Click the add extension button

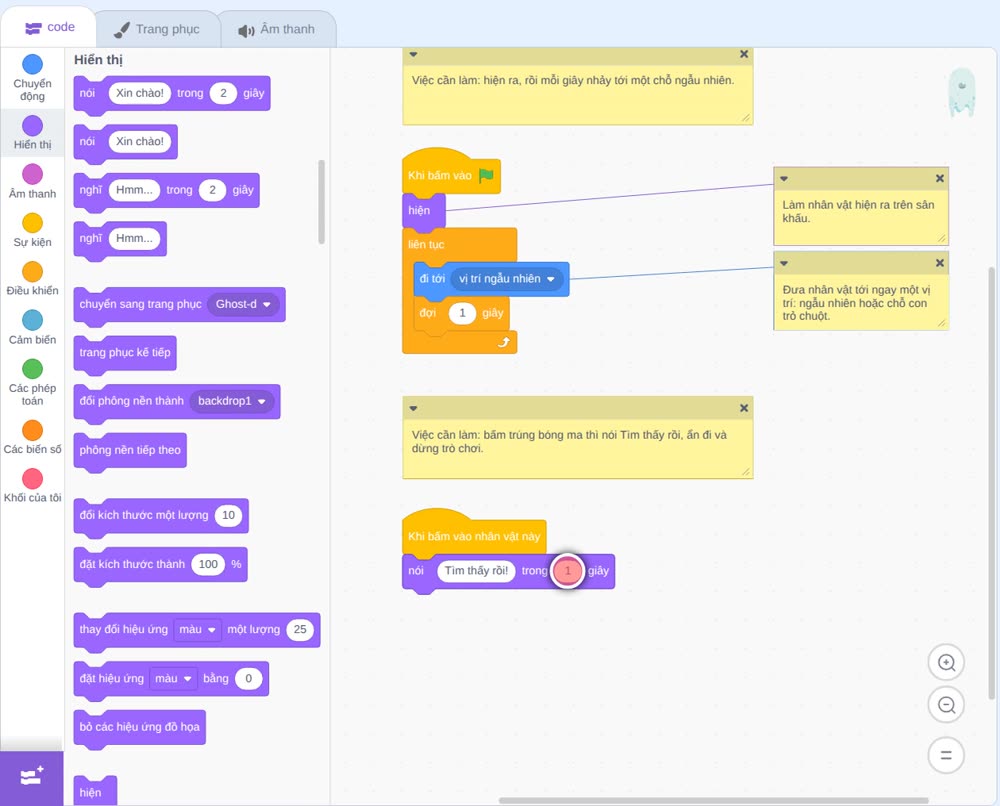pyautogui.click(x=32, y=777)
